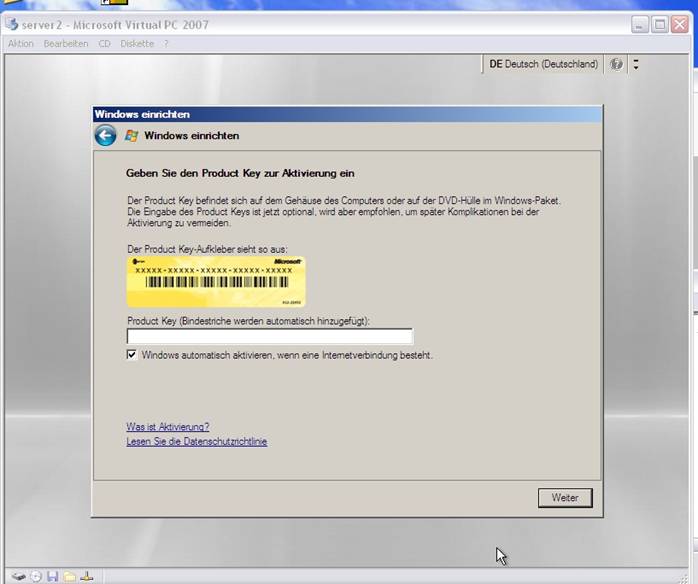Click the hard disk status icon
Image resolution: width=698 pixels, height=584 pixels.
[x=19, y=576]
